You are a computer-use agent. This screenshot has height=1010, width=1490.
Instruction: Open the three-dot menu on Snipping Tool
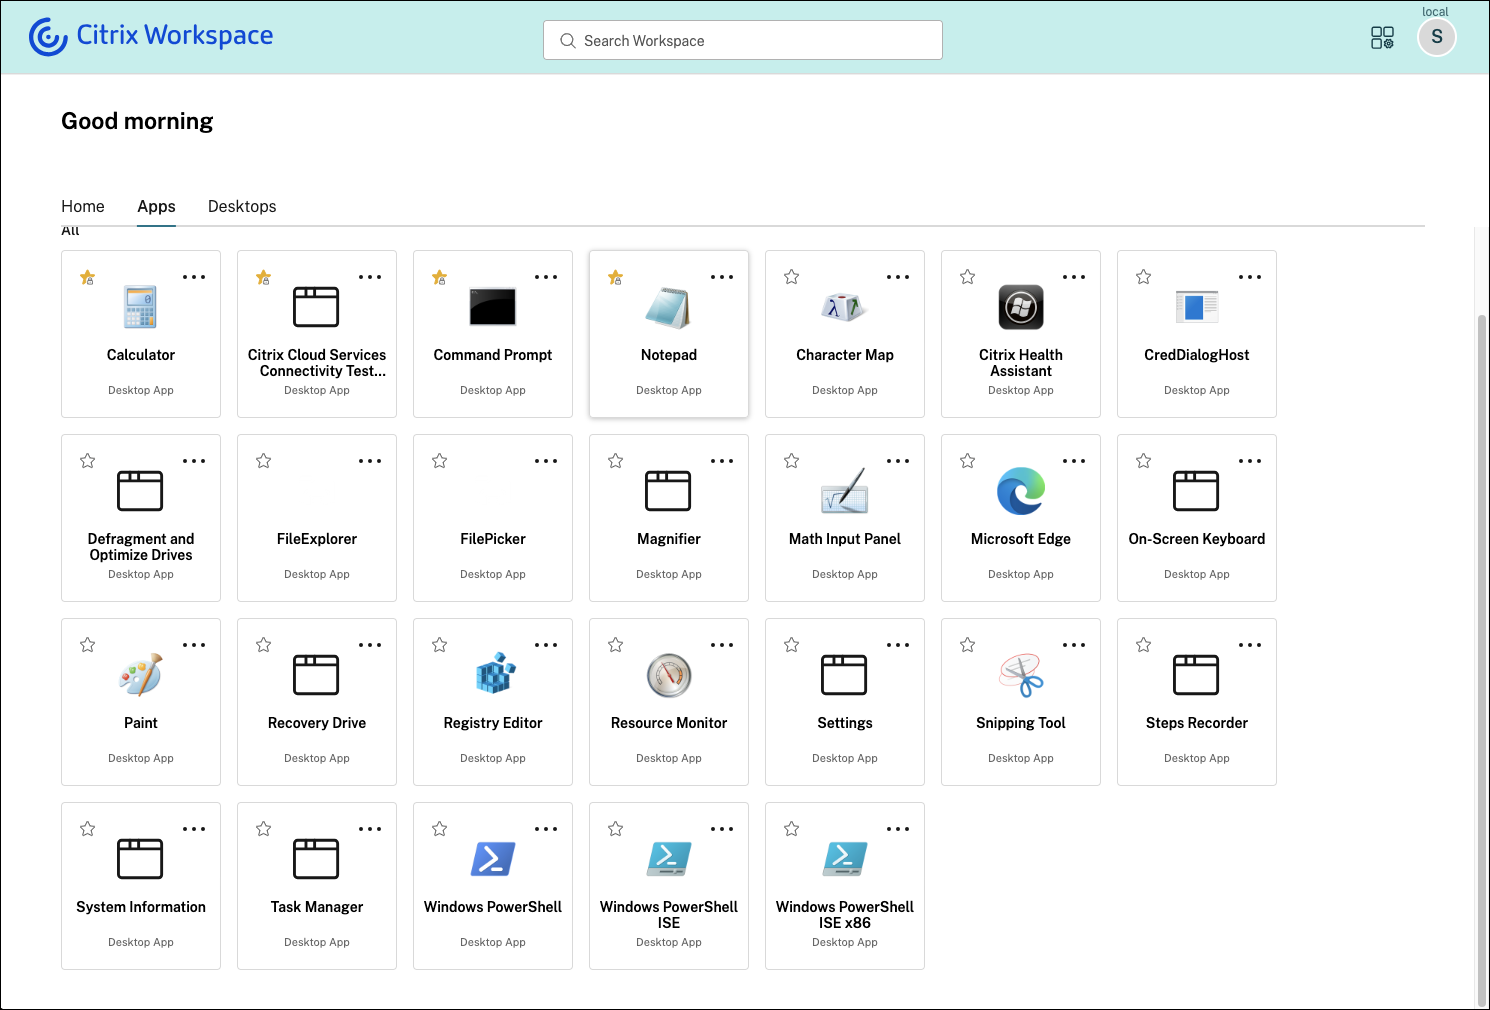pyautogui.click(x=1074, y=645)
